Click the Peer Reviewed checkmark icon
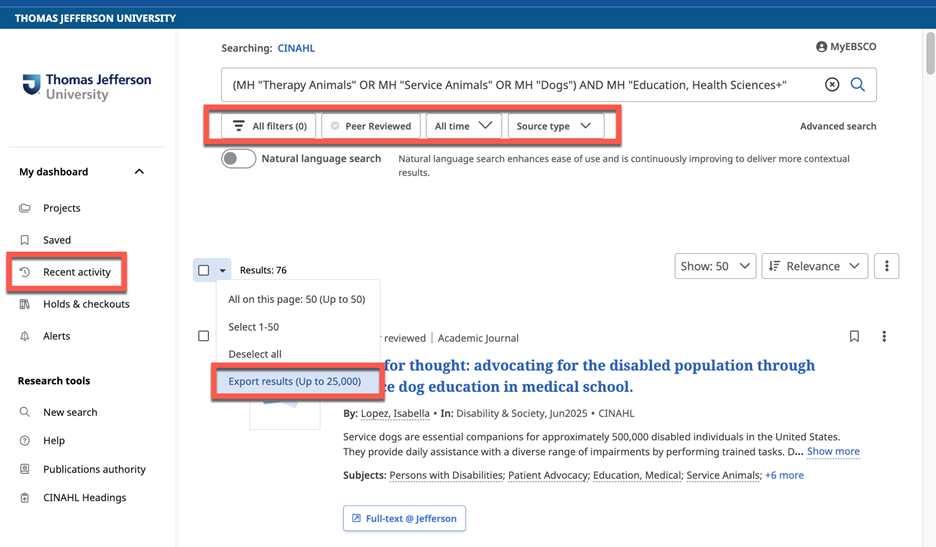This screenshot has width=936, height=547. coord(335,126)
